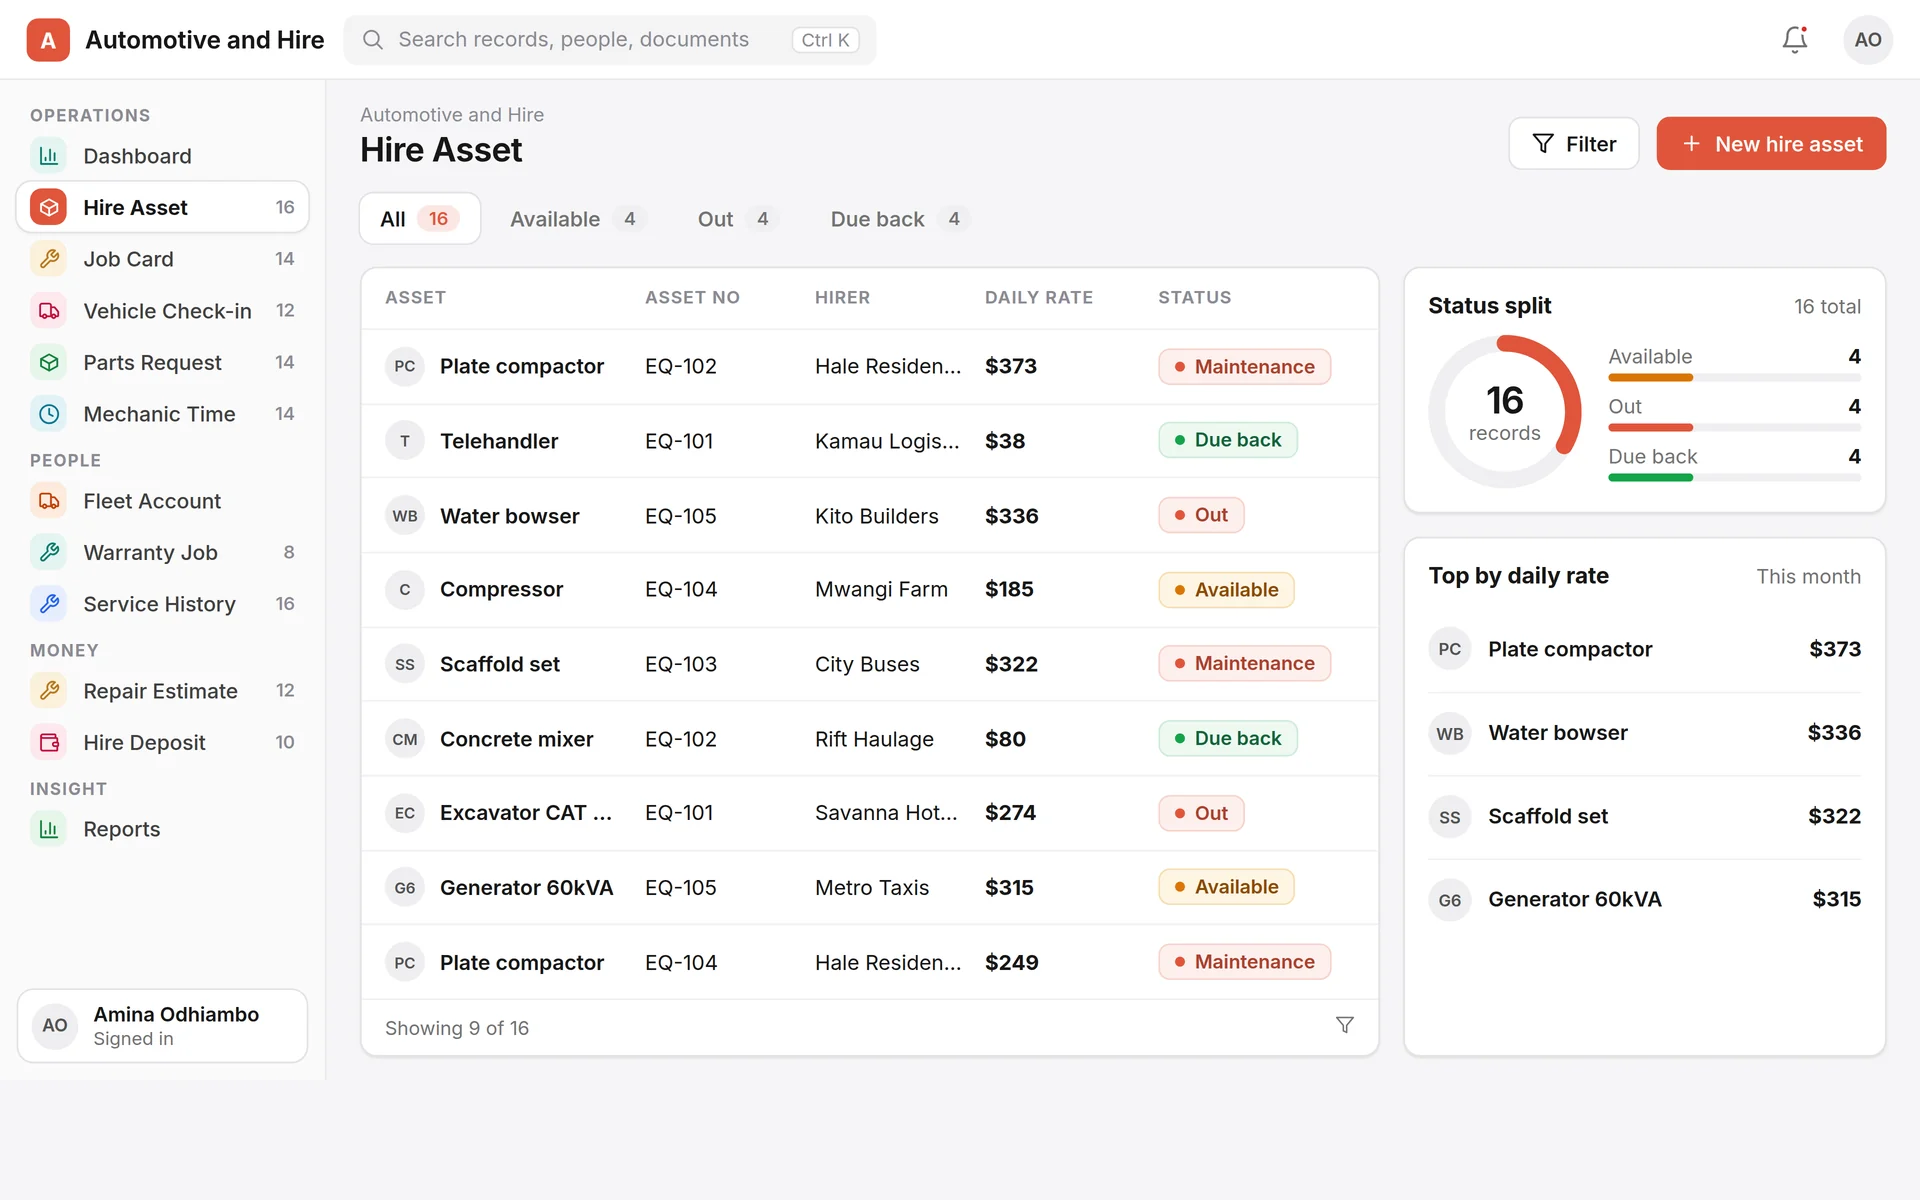The width and height of the screenshot is (1920, 1200).
Task: Click the Automotive and Hire logo icon
Action: pos(48,40)
